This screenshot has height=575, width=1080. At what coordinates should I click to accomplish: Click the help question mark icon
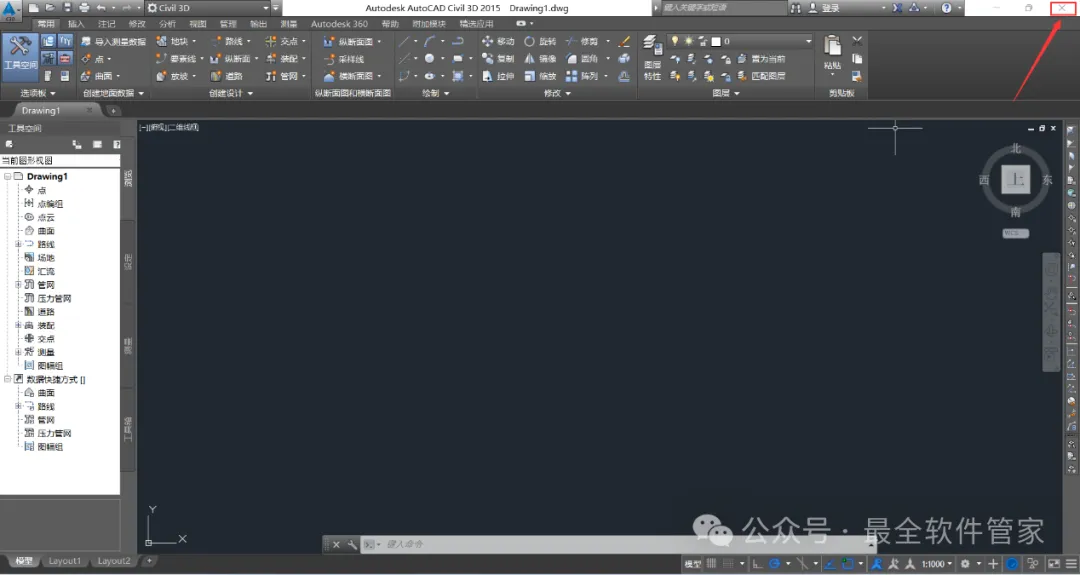click(946, 8)
